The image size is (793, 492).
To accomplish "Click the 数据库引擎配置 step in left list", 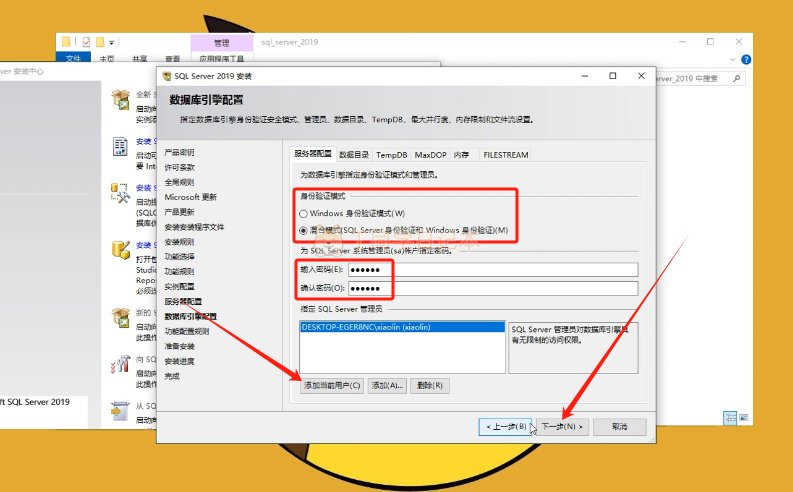I will click(191, 317).
